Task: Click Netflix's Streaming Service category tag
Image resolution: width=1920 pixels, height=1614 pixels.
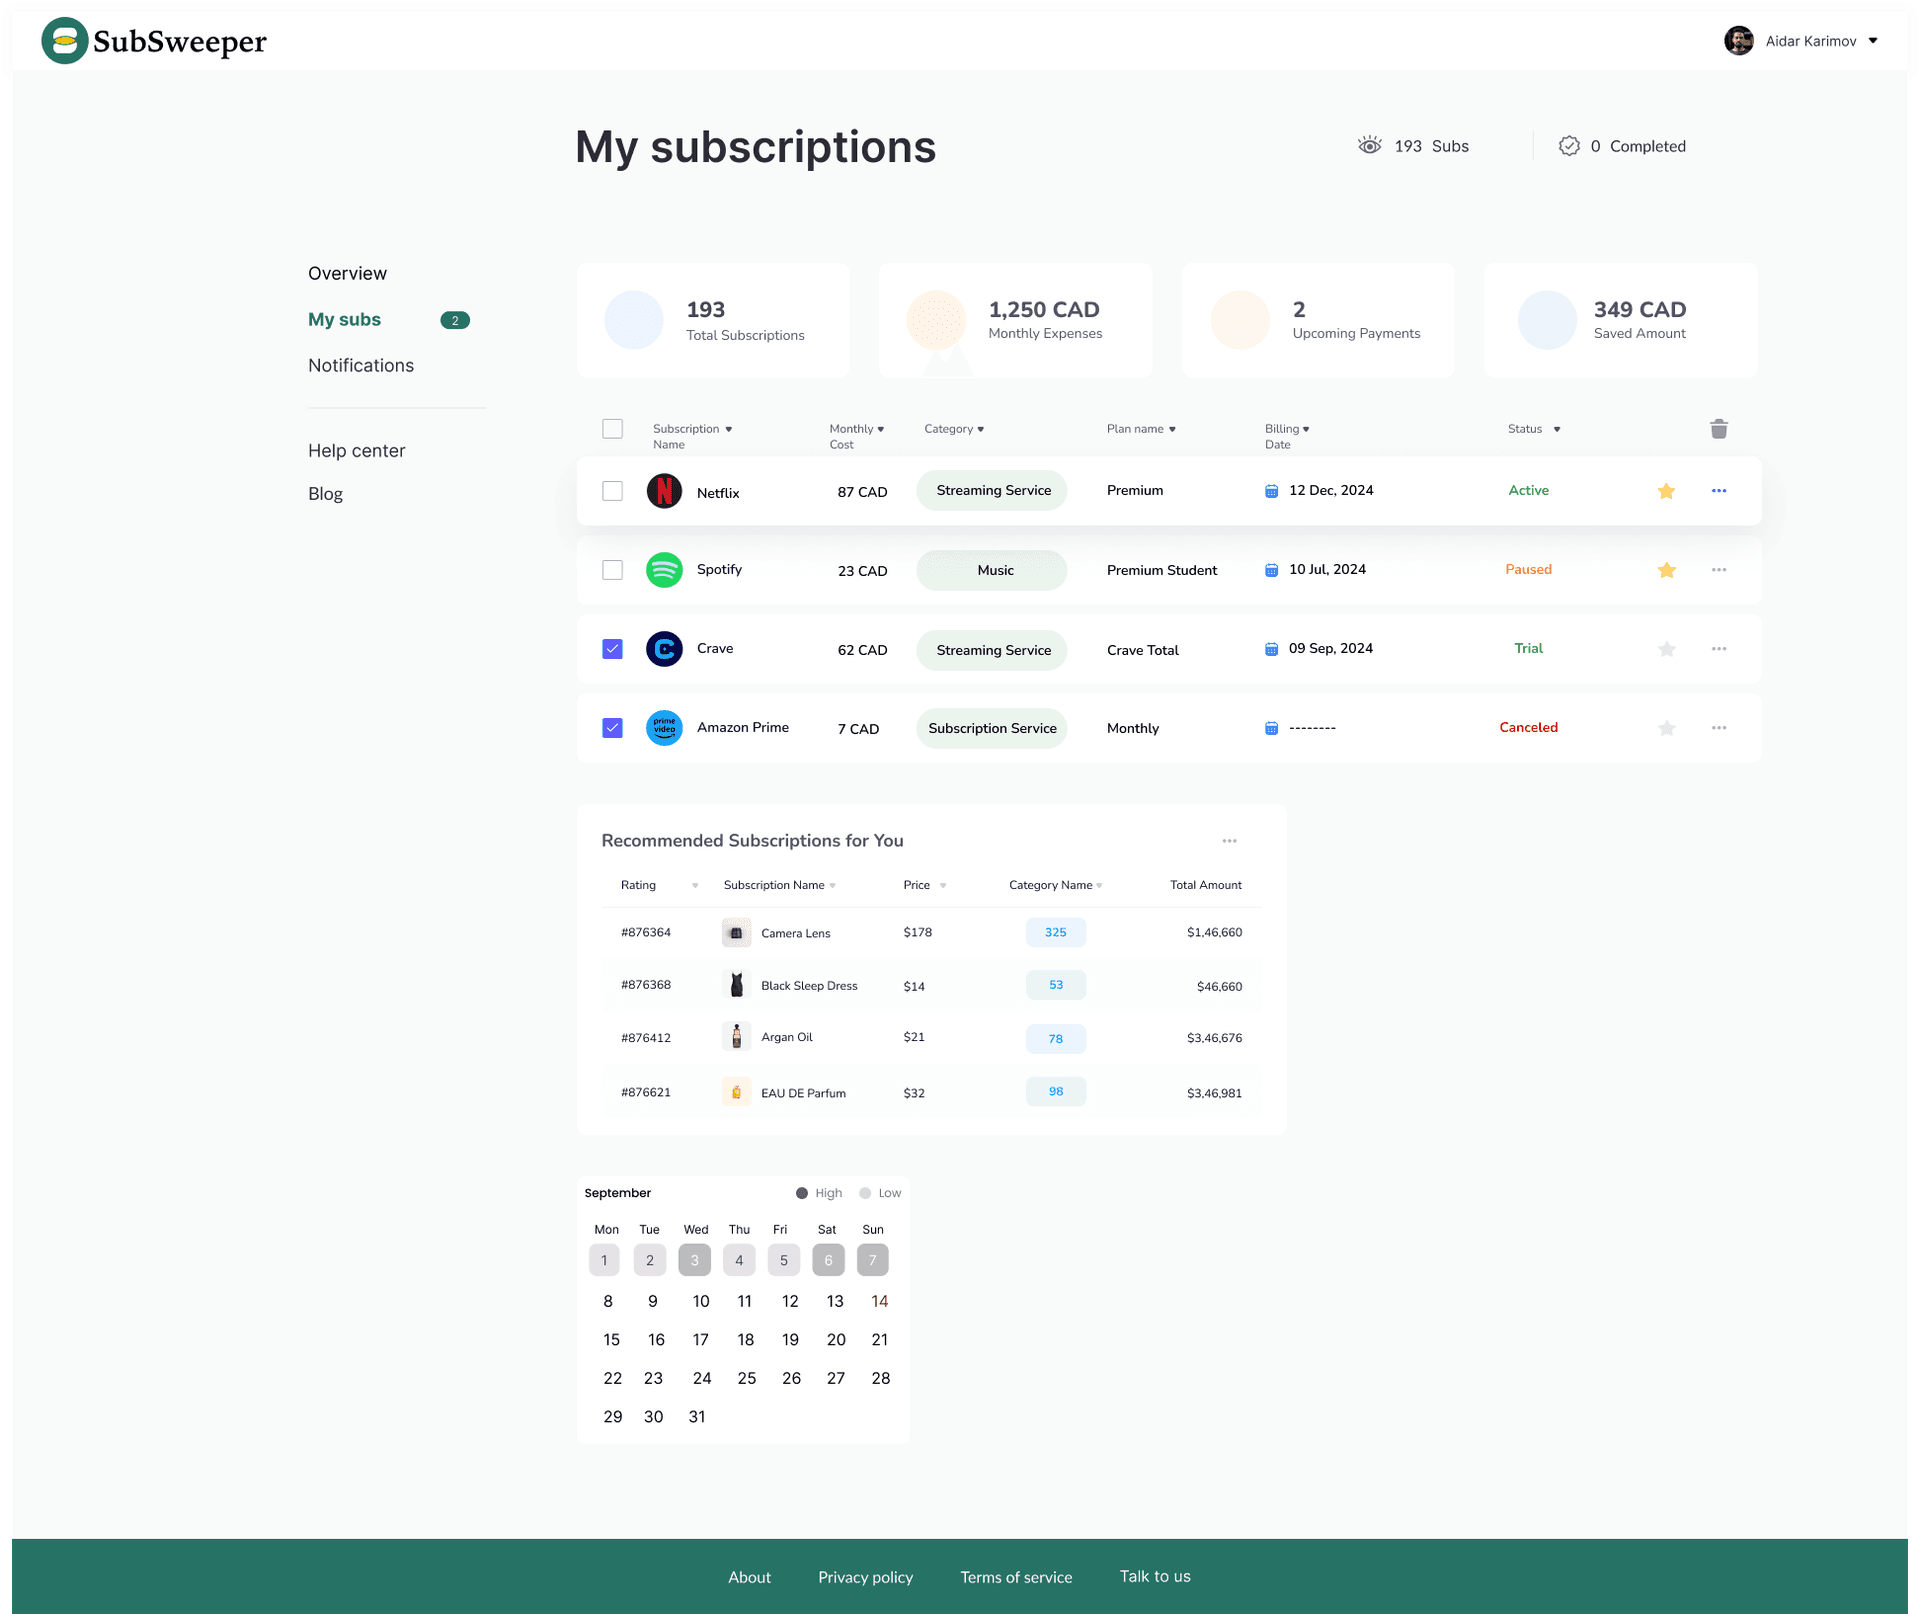Action: [992, 491]
